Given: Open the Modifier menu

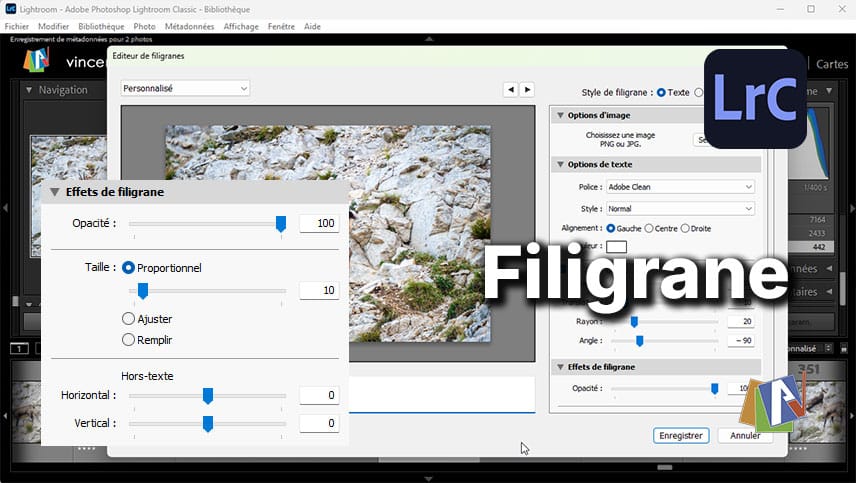Looking at the screenshot, I should pos(54,26).
